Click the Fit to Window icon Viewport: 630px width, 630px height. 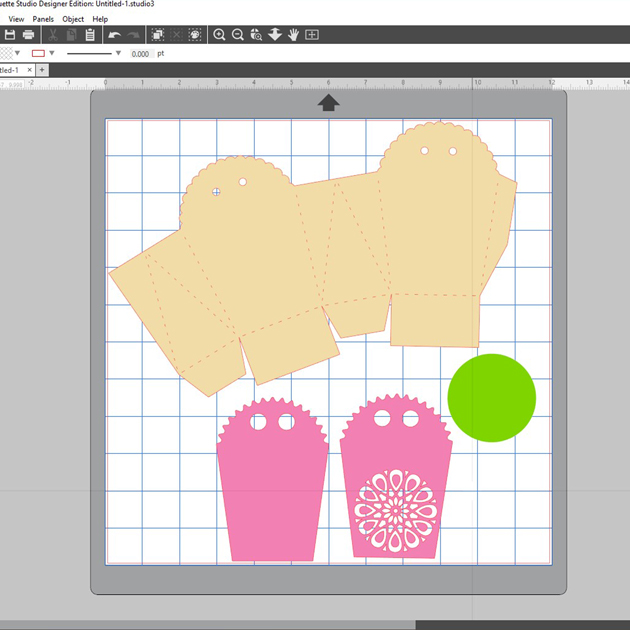tap(312, 35)
